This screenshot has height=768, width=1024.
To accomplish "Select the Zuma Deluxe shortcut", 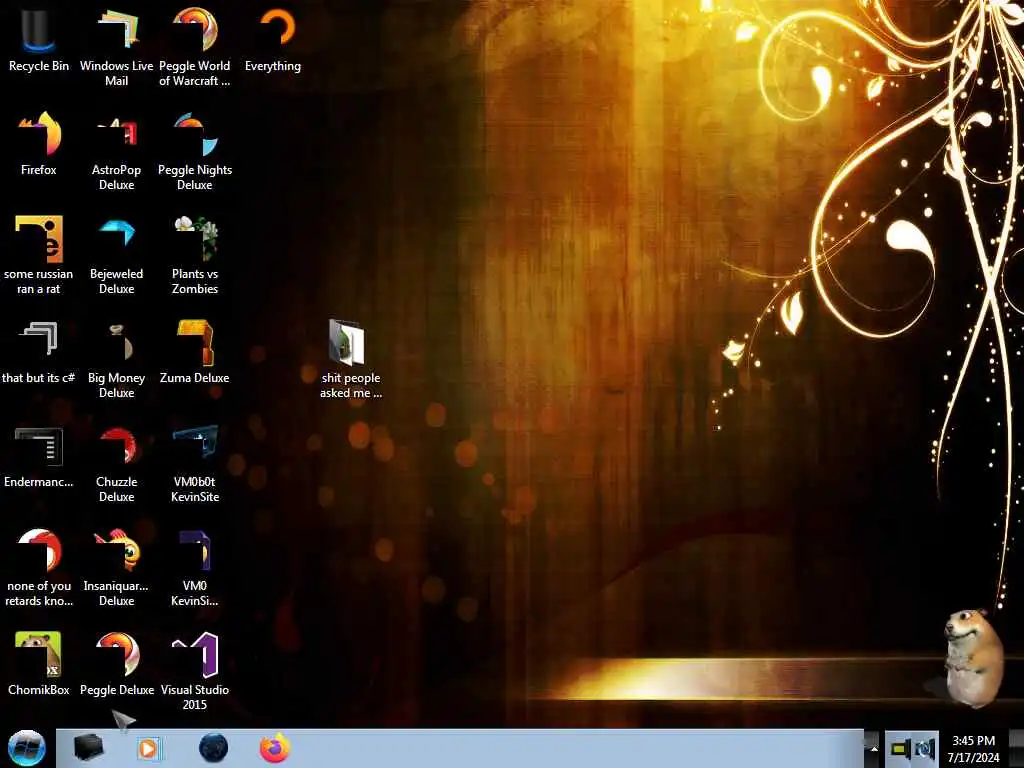I will pyautogui.click(x=195, y=353).
